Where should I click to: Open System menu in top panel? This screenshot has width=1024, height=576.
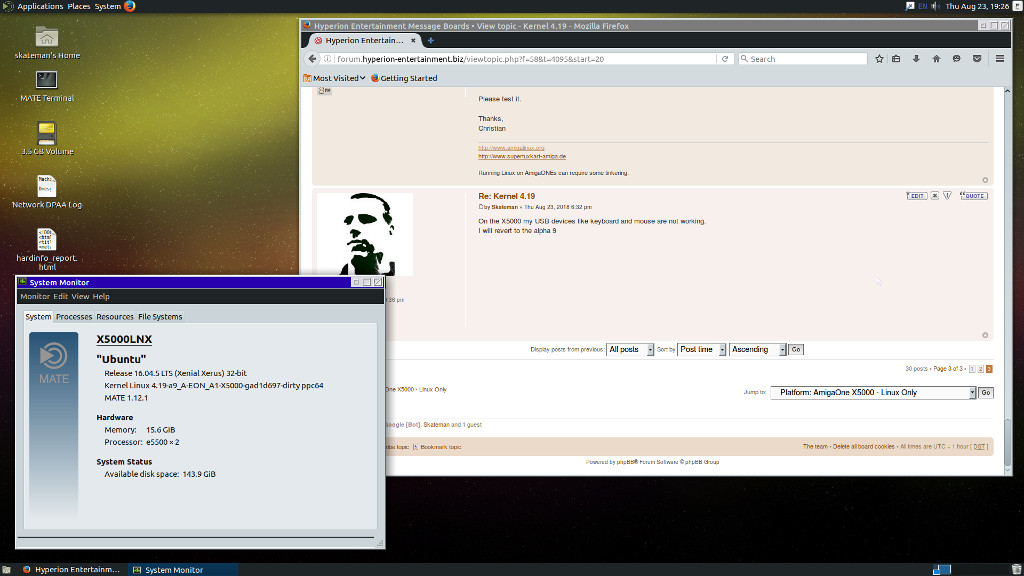pos(108,6)
